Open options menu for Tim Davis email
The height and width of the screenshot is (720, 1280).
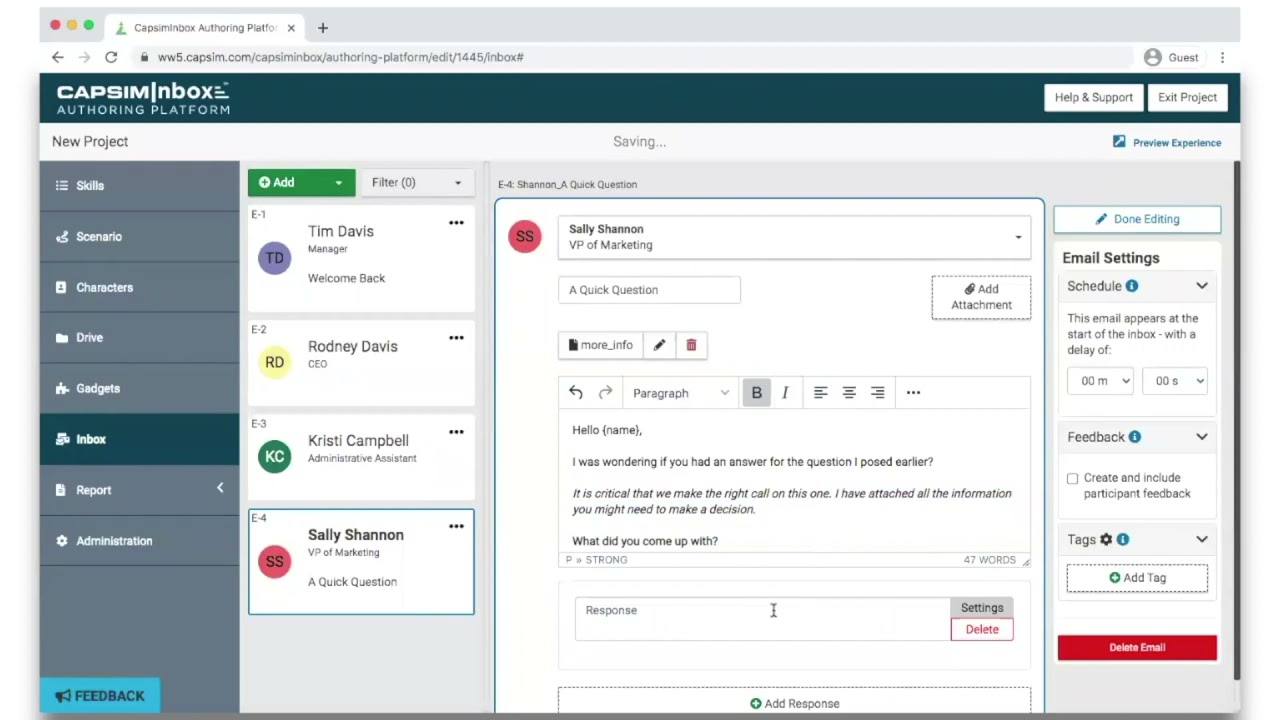456,223
